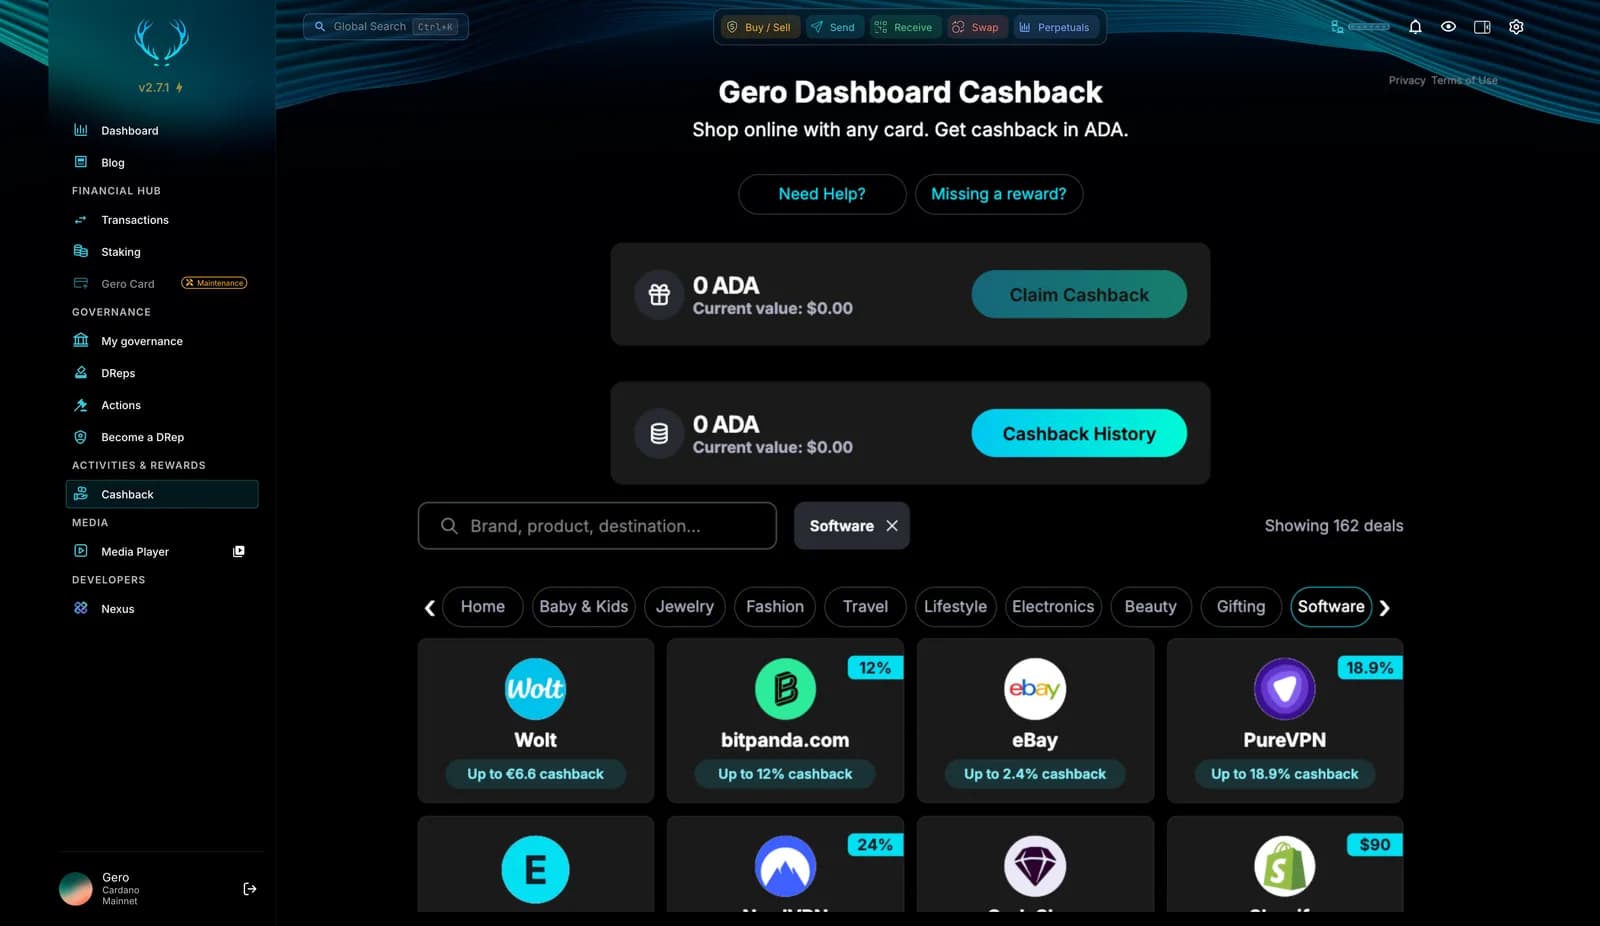Select the Fashion category tab
This screenshot has height=926, width=1600.
[x=775, y=607]
